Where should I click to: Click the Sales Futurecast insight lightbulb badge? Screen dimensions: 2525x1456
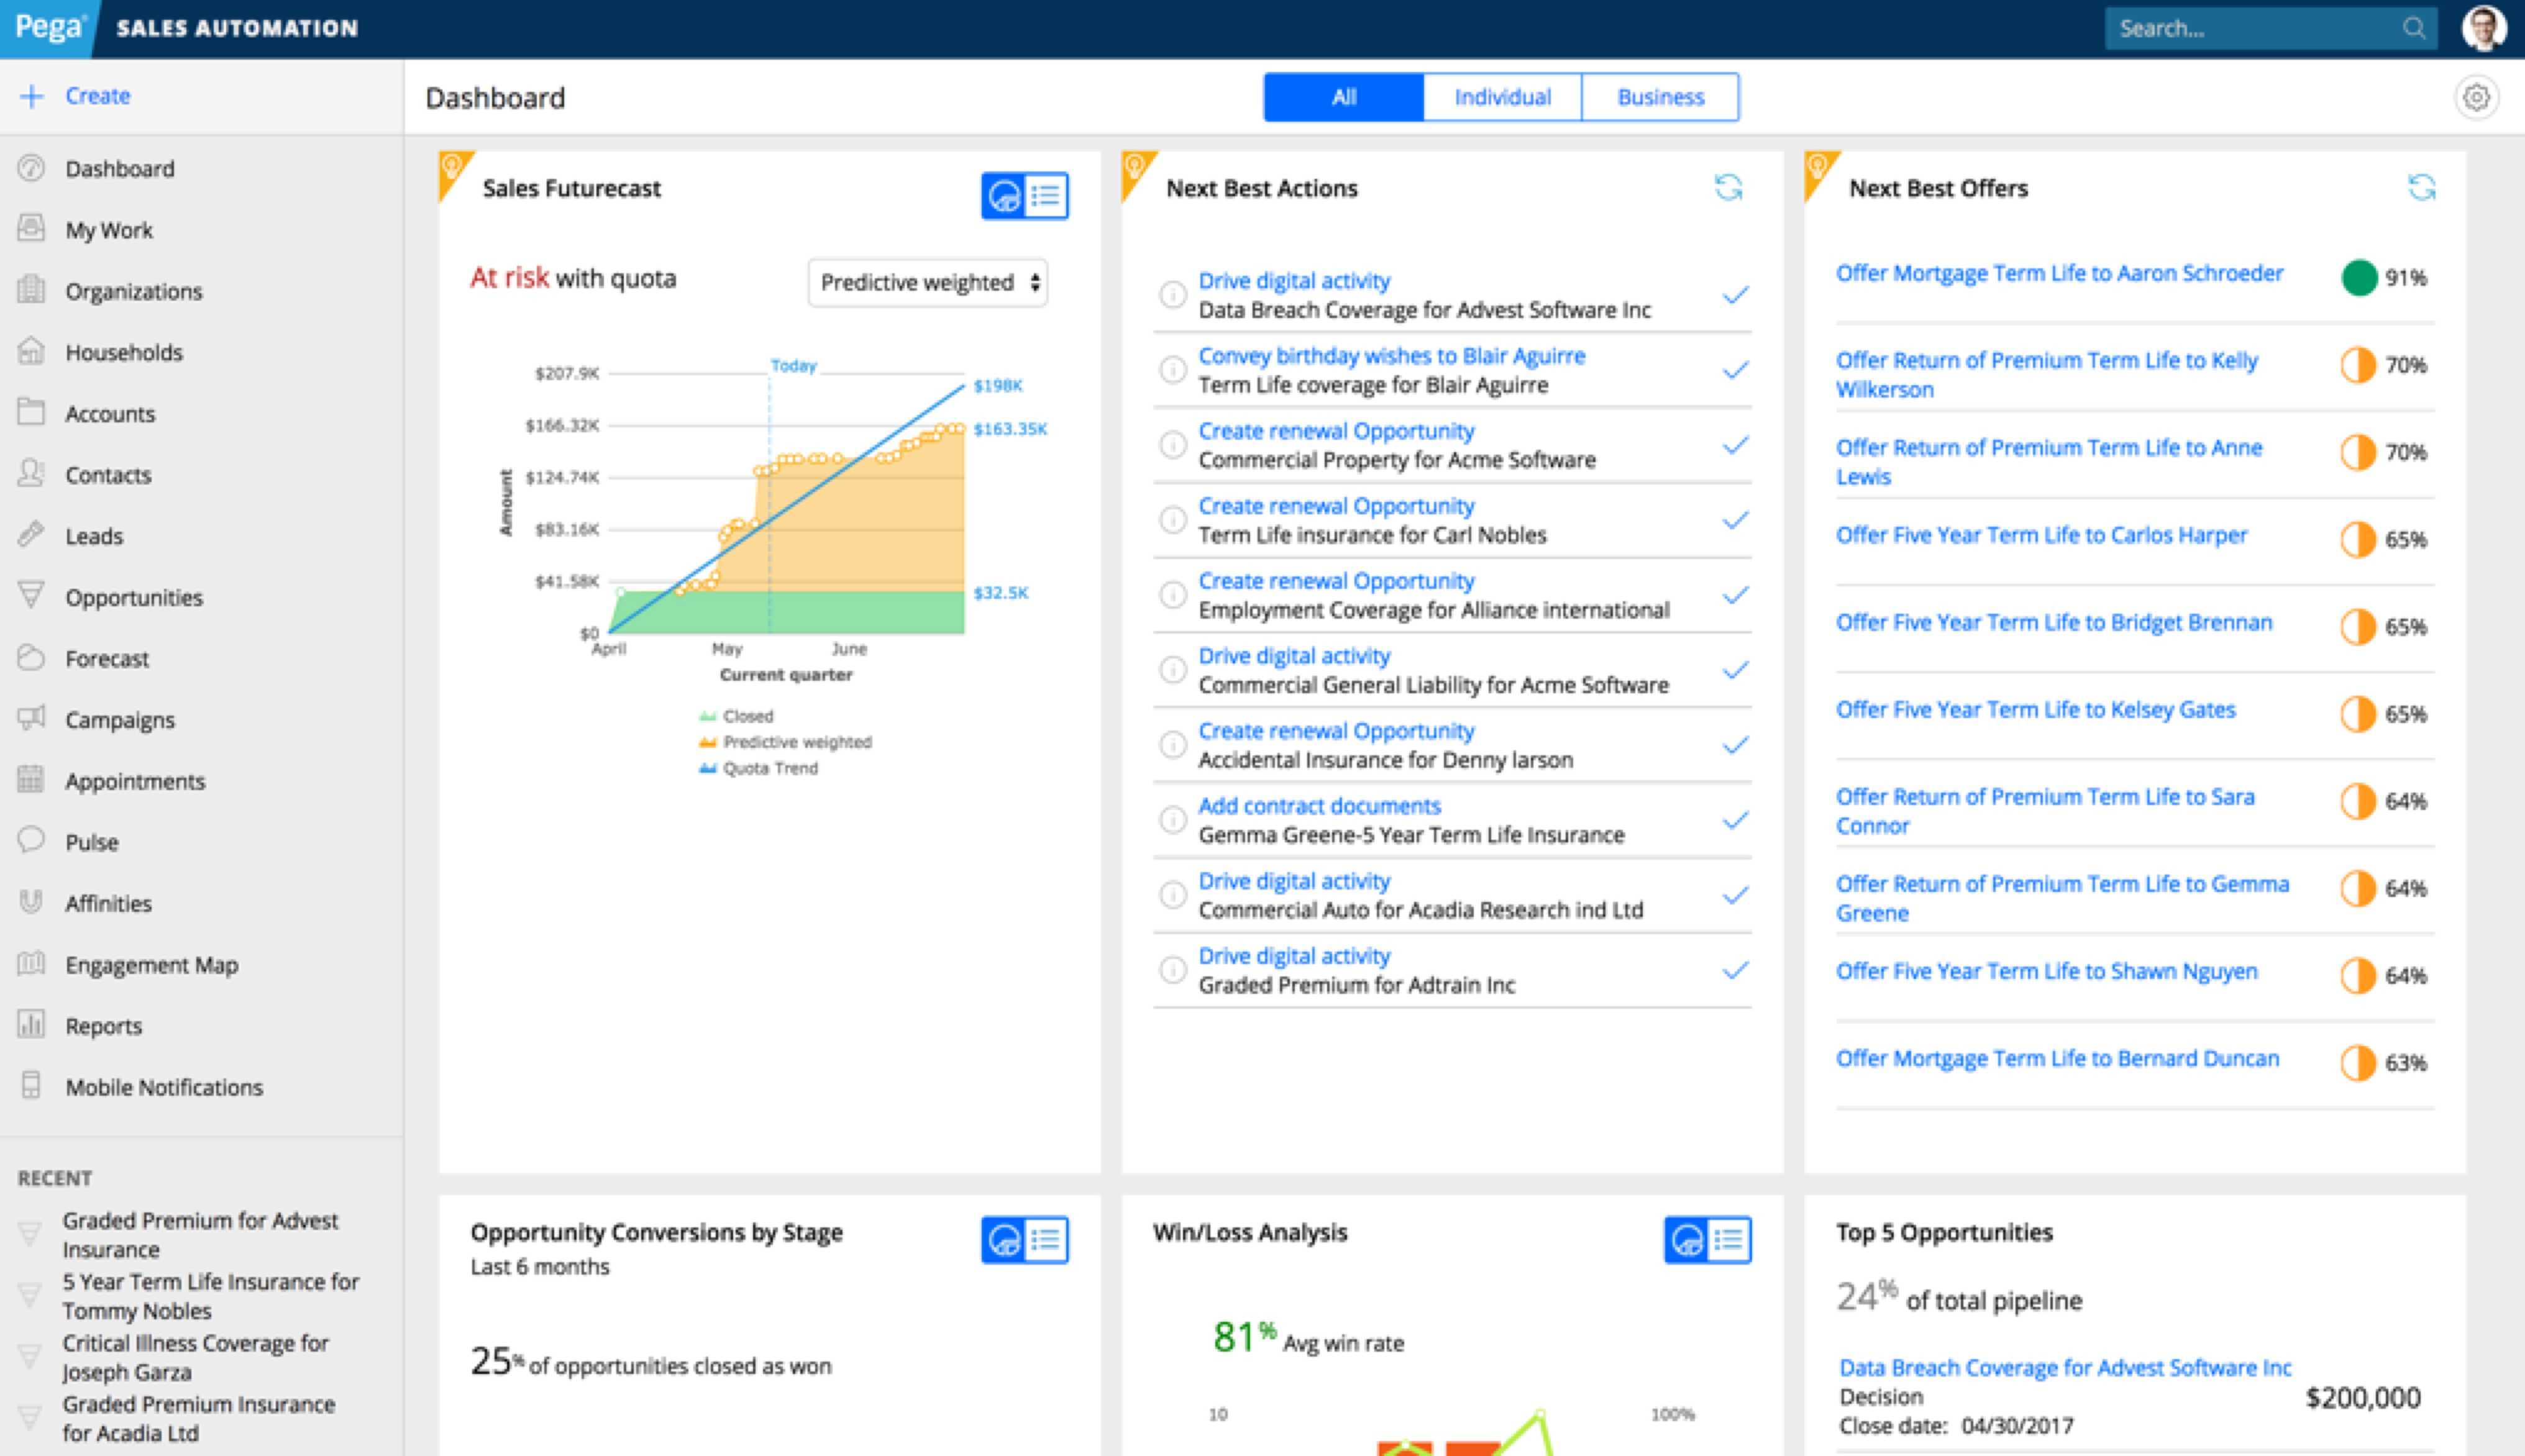click(451, 166)
